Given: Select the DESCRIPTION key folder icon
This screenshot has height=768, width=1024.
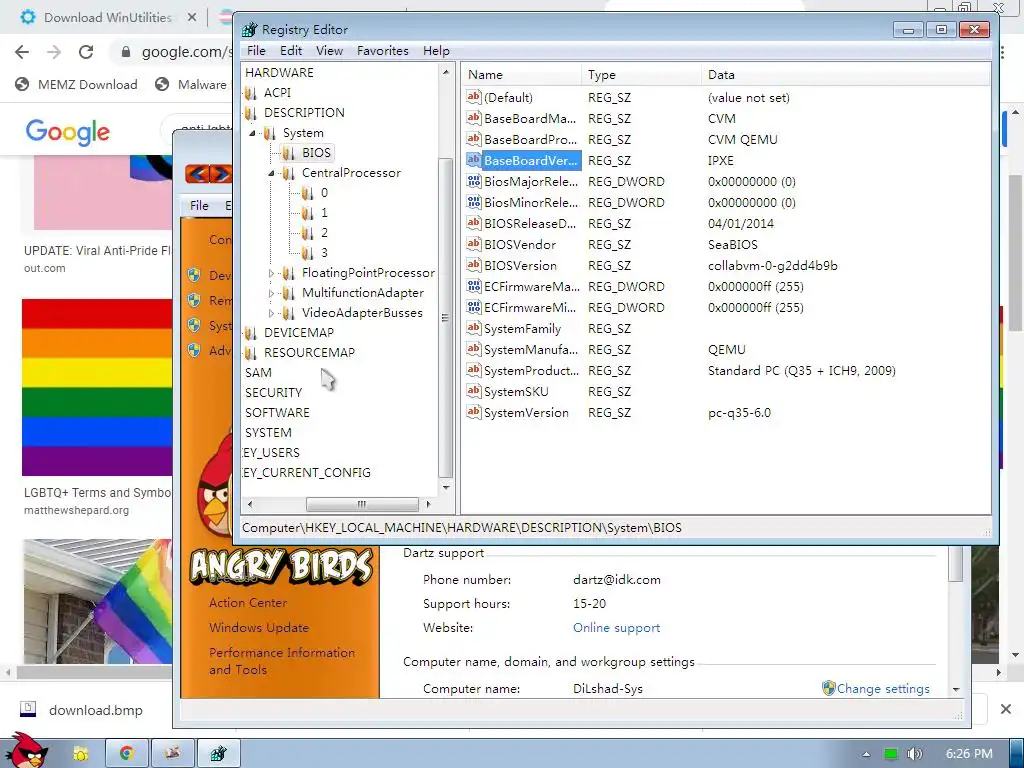Looking at the screenshot, I should [251, 113].
